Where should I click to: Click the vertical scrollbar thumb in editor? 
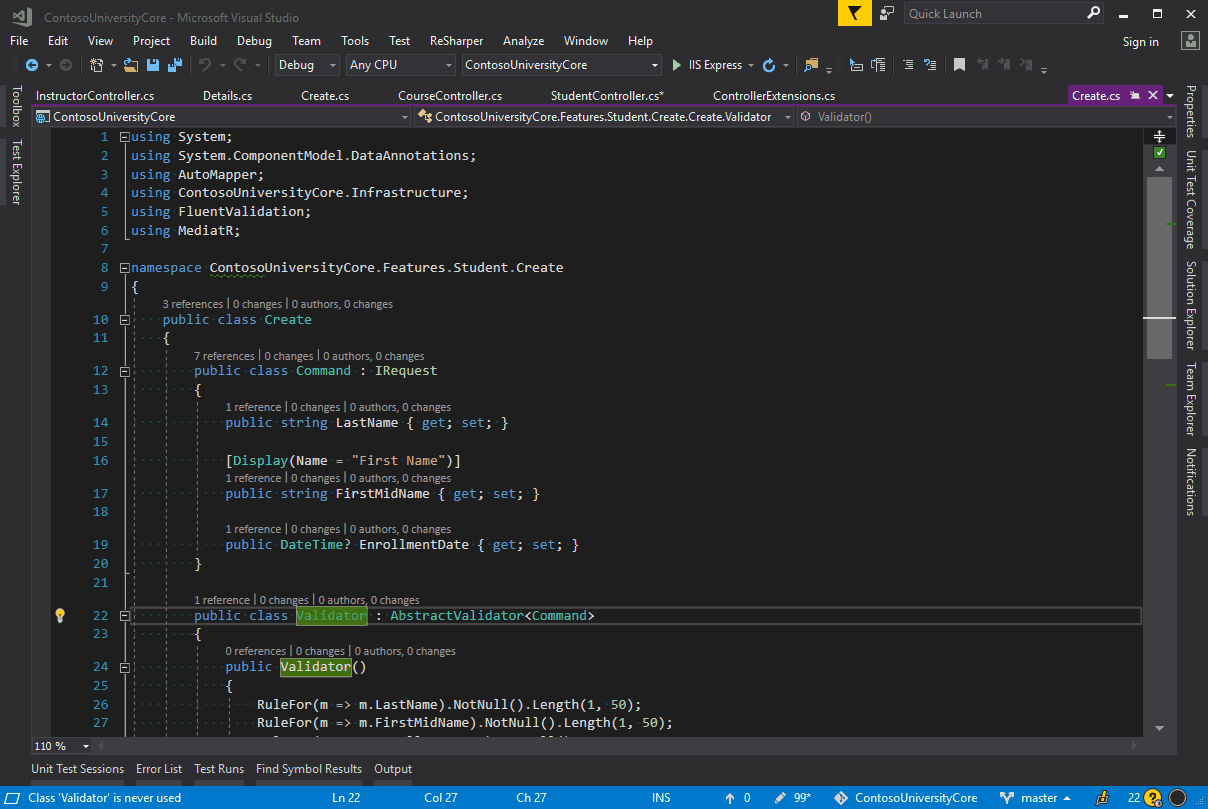(1159, 268)
